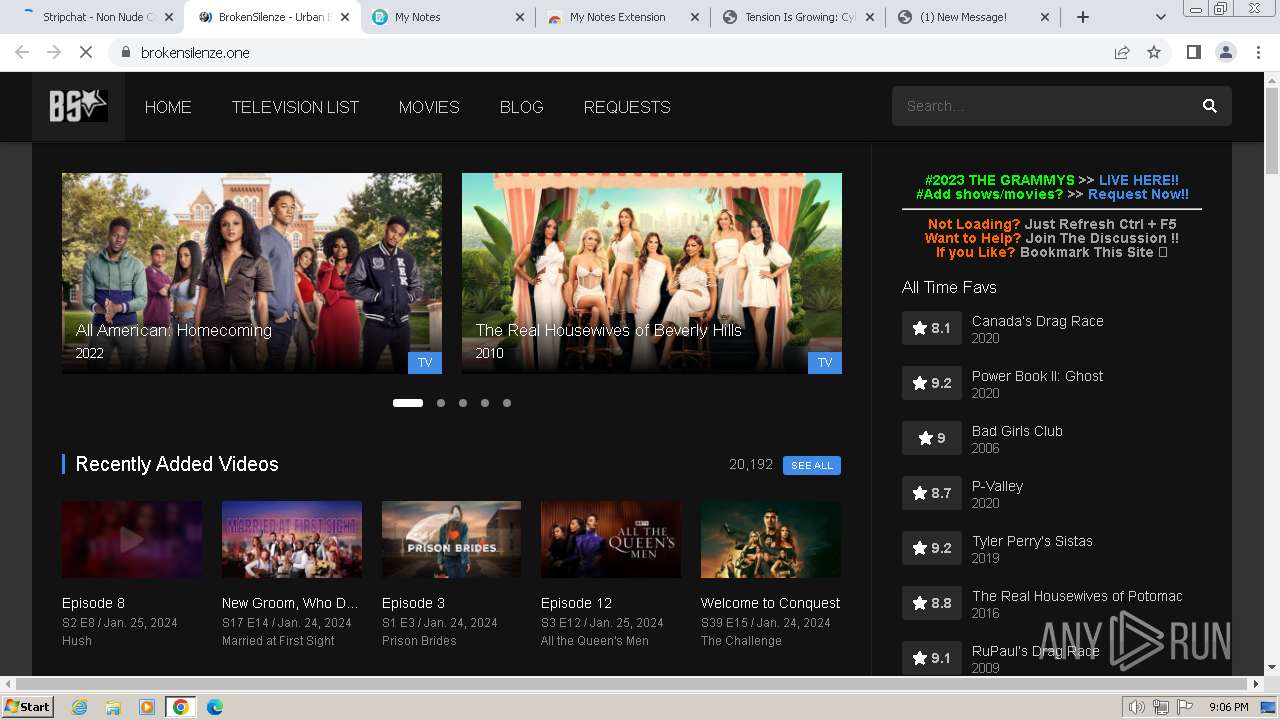Click the LIVE HERE!! Grammys link
The image size is (1280, 720).
click(1139, 180)
